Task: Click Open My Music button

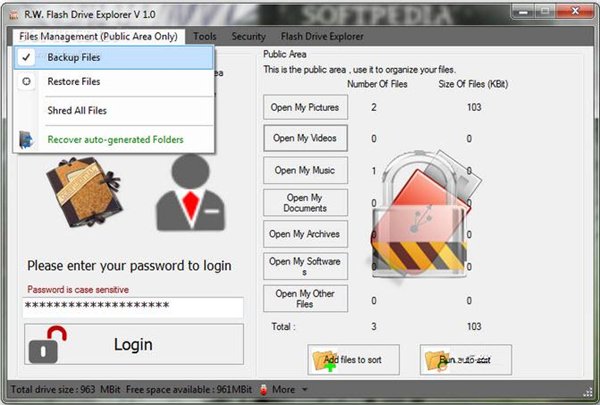Action: [x=305, y=170]
